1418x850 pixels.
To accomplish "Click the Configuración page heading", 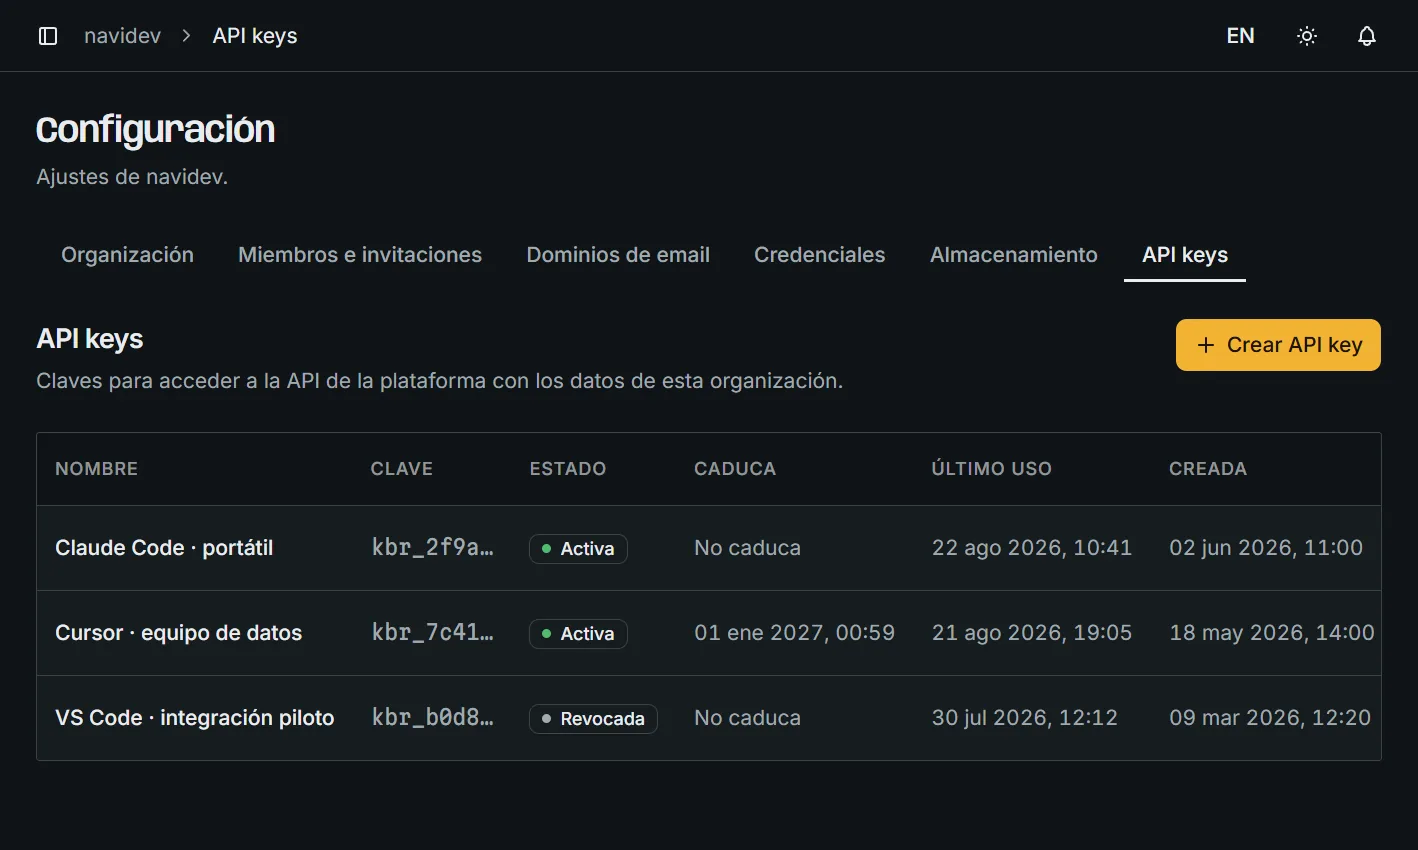I will 156,130.
